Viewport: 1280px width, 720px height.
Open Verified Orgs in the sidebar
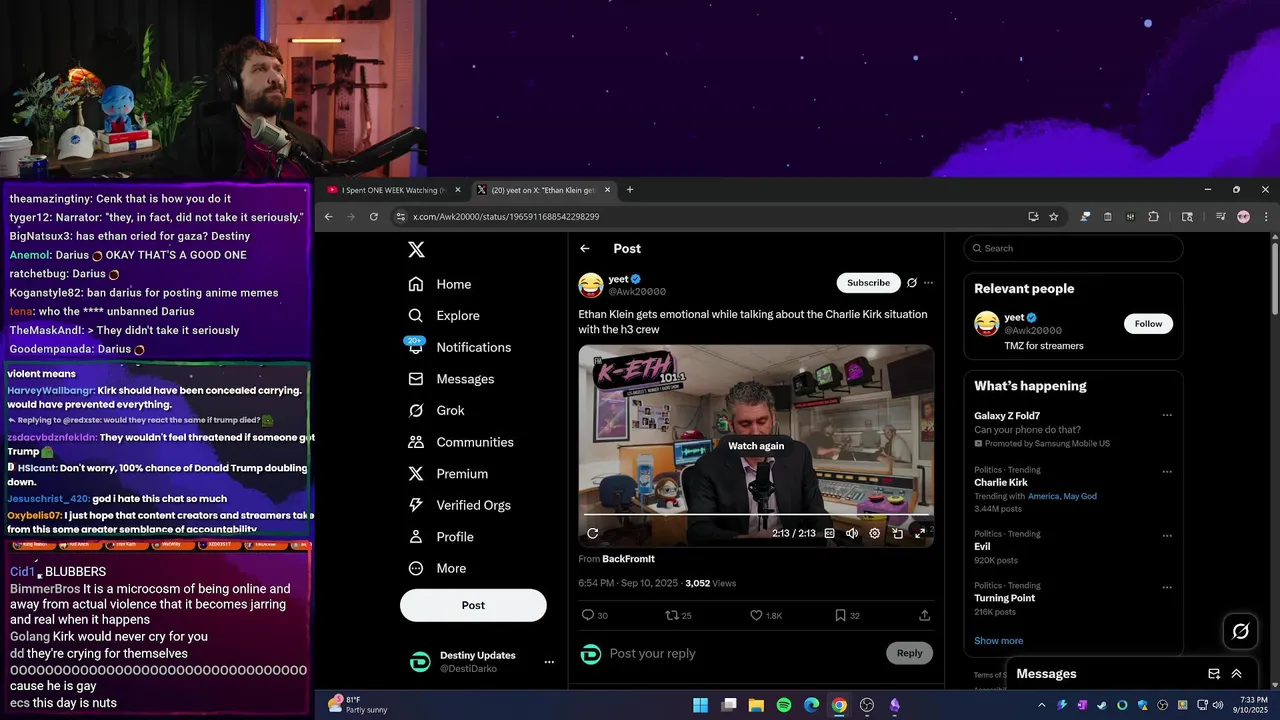460,505
